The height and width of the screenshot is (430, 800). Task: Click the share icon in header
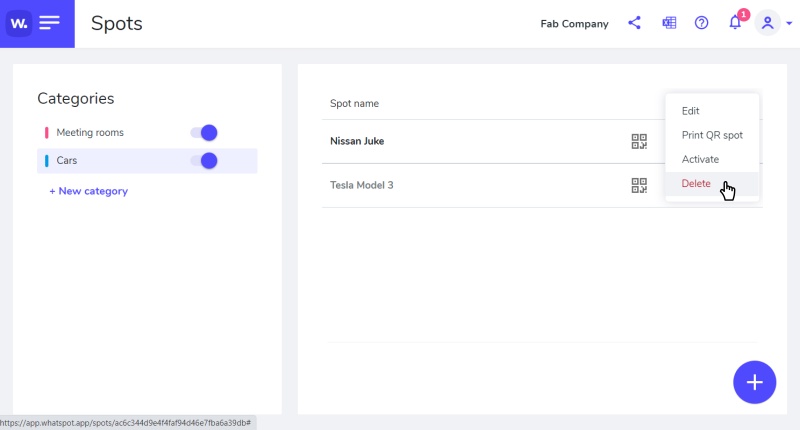pos(634,23)
